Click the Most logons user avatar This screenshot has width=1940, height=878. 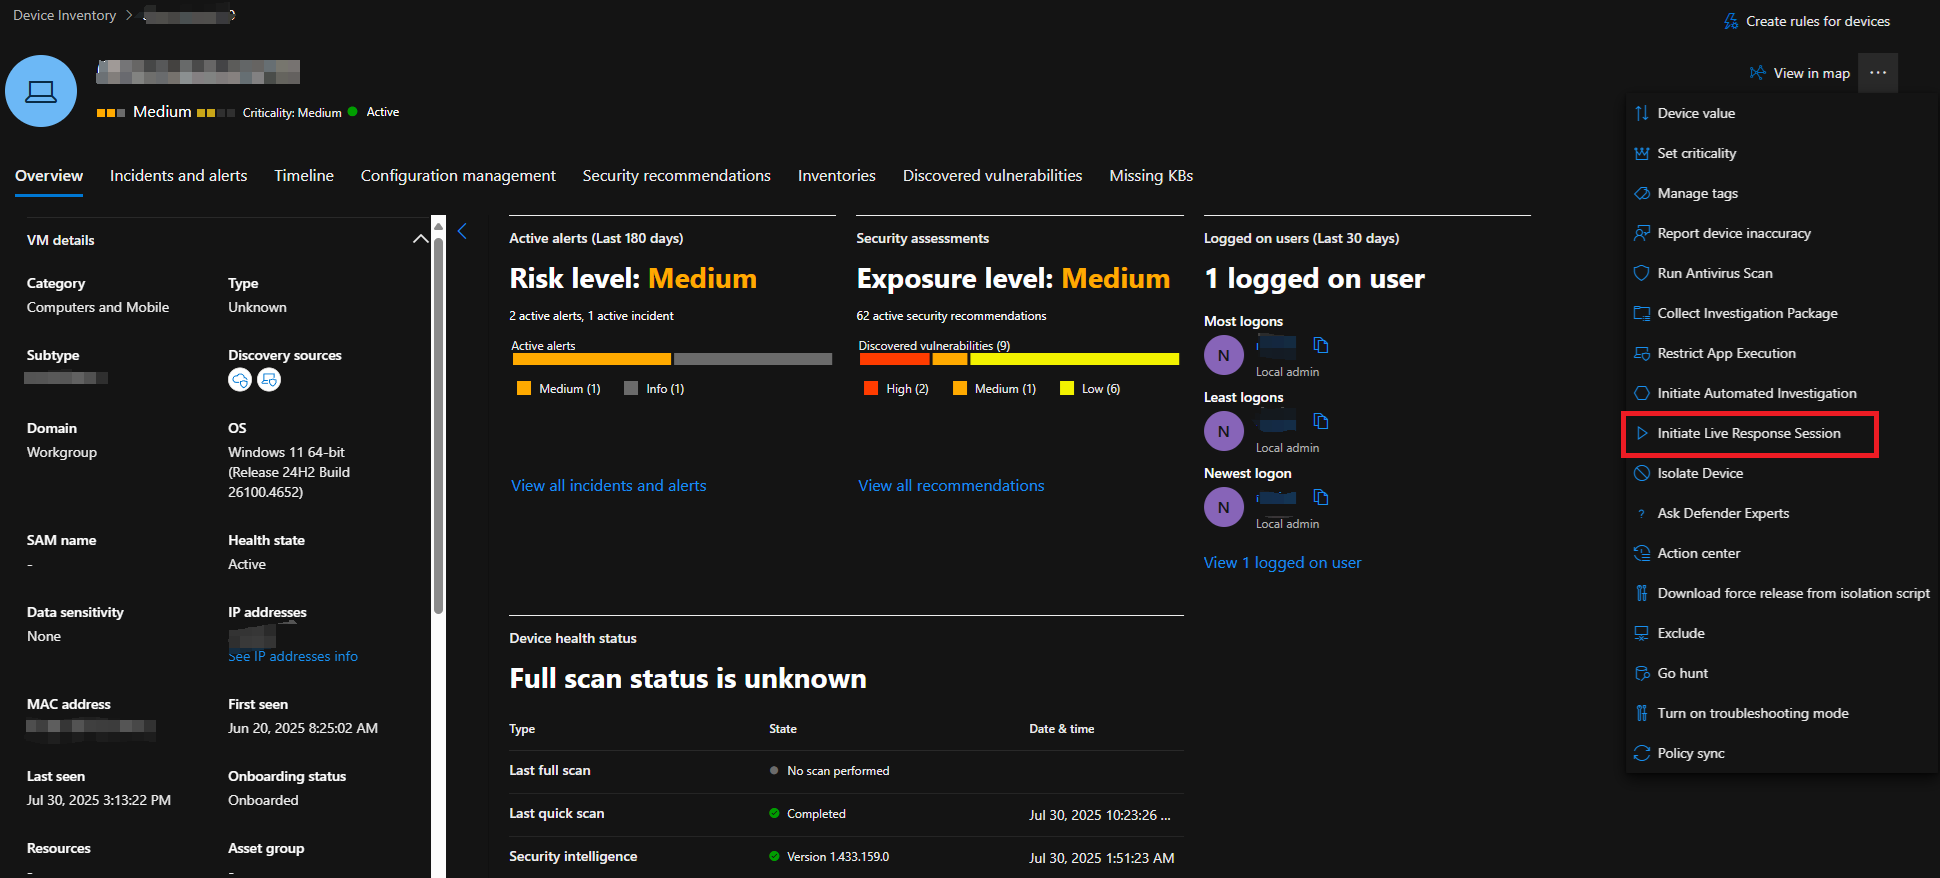(x=1224, y=355)
